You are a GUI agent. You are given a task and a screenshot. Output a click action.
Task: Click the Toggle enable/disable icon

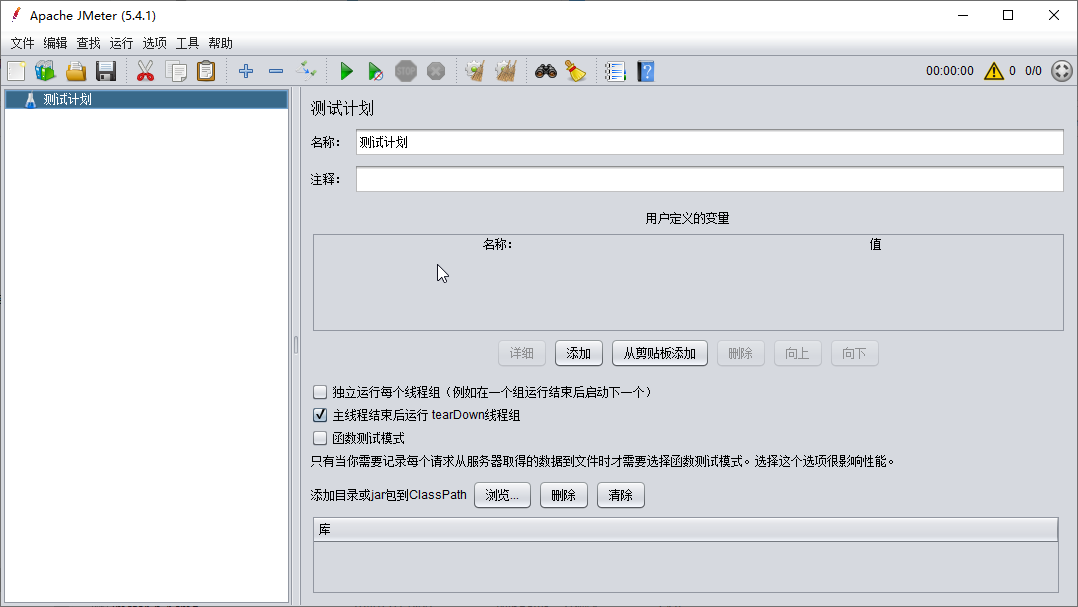306,71
